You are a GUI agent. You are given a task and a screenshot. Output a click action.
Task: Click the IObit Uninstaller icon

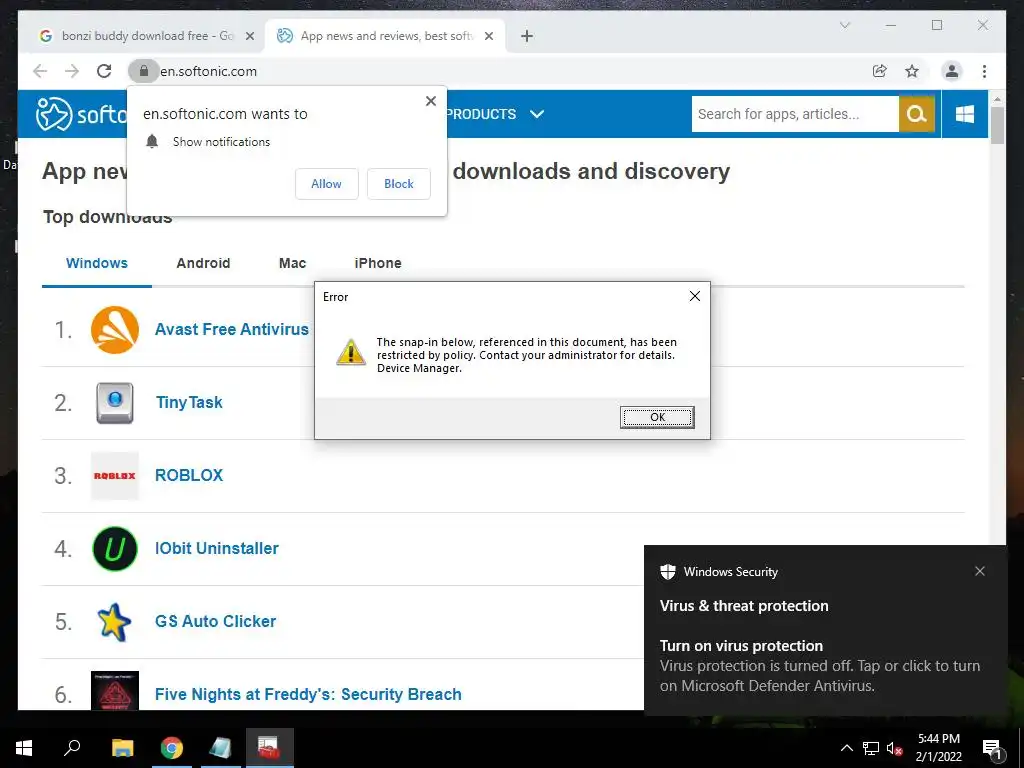point(115,549)
